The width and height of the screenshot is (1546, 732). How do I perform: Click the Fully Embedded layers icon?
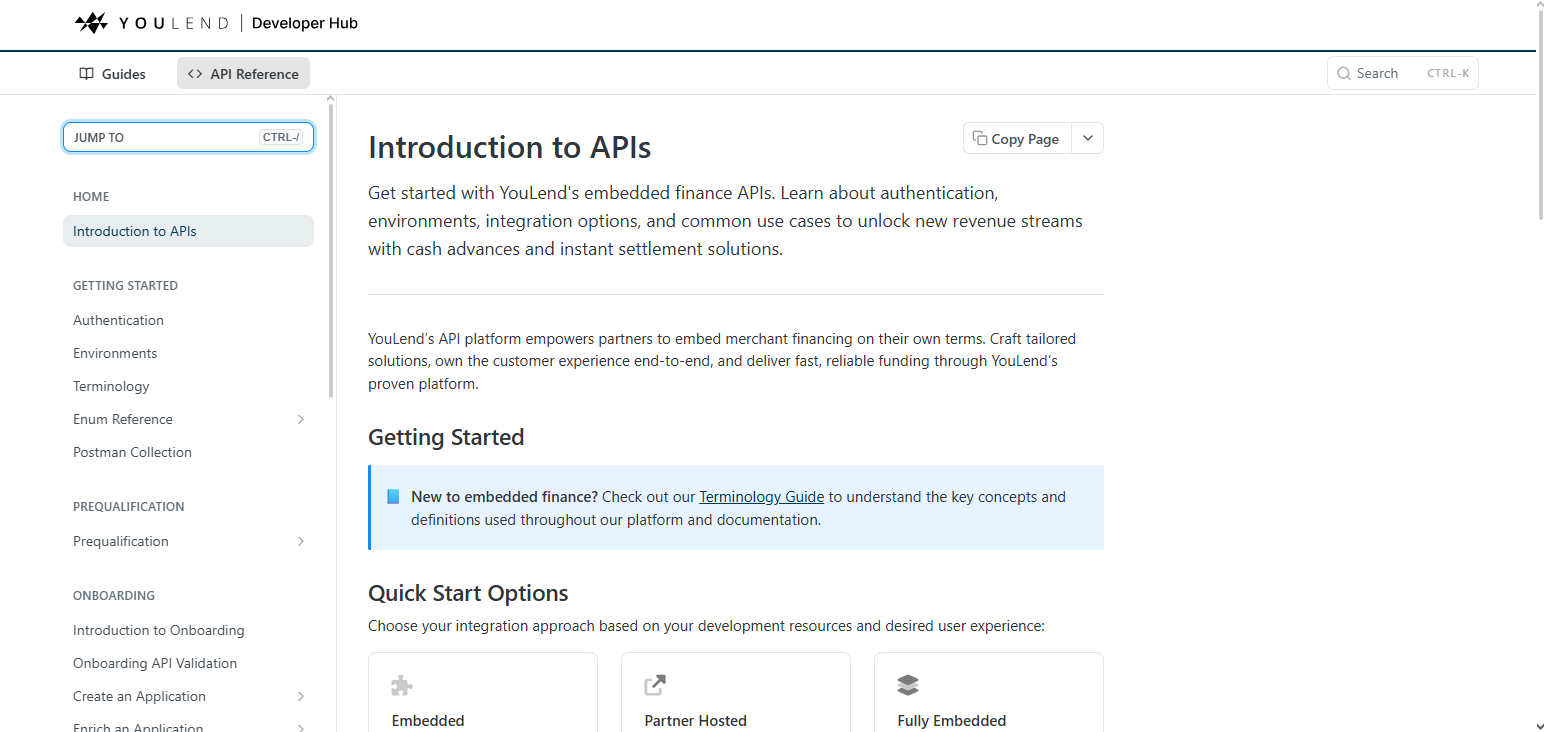(908, 685)
